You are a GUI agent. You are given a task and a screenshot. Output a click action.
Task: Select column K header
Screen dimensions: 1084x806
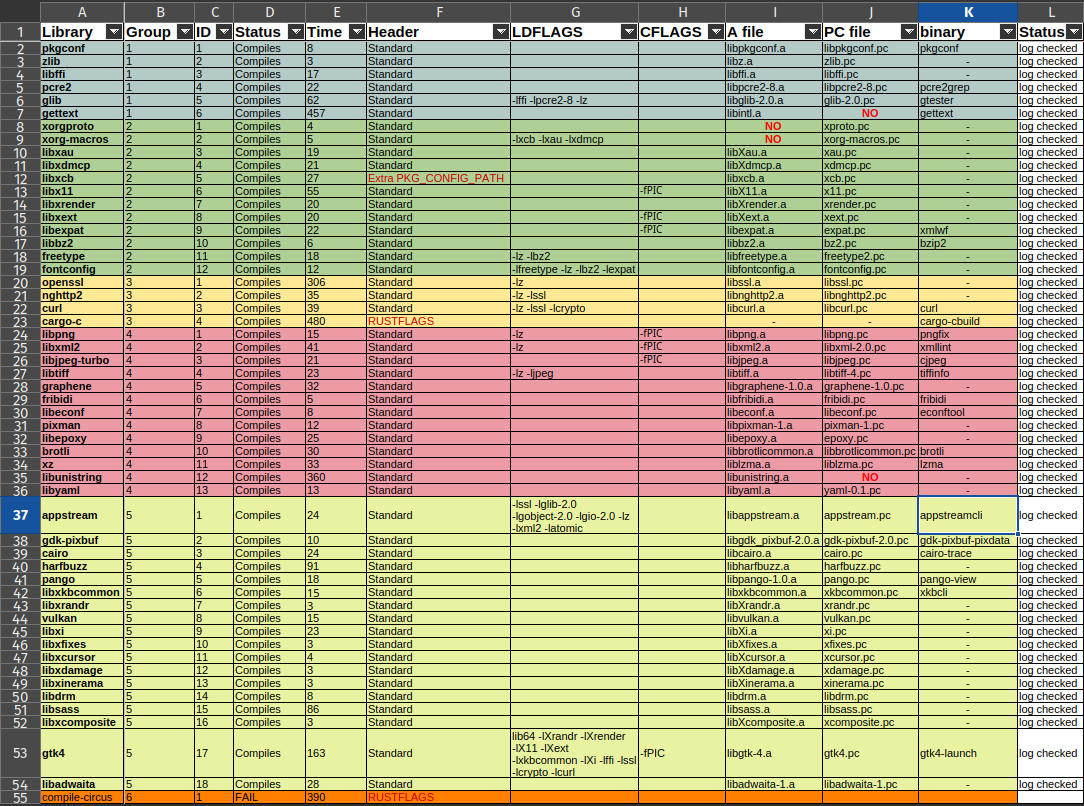[x=967, y=11]
